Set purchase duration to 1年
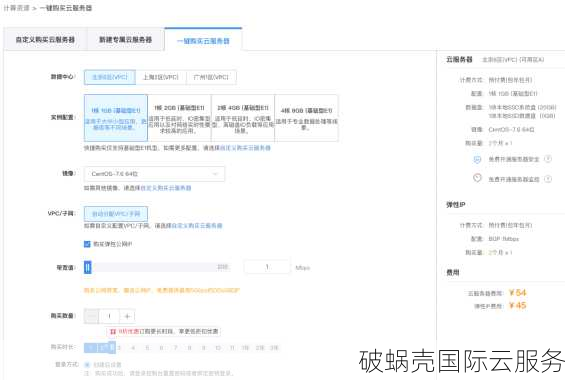 [245, 348]
